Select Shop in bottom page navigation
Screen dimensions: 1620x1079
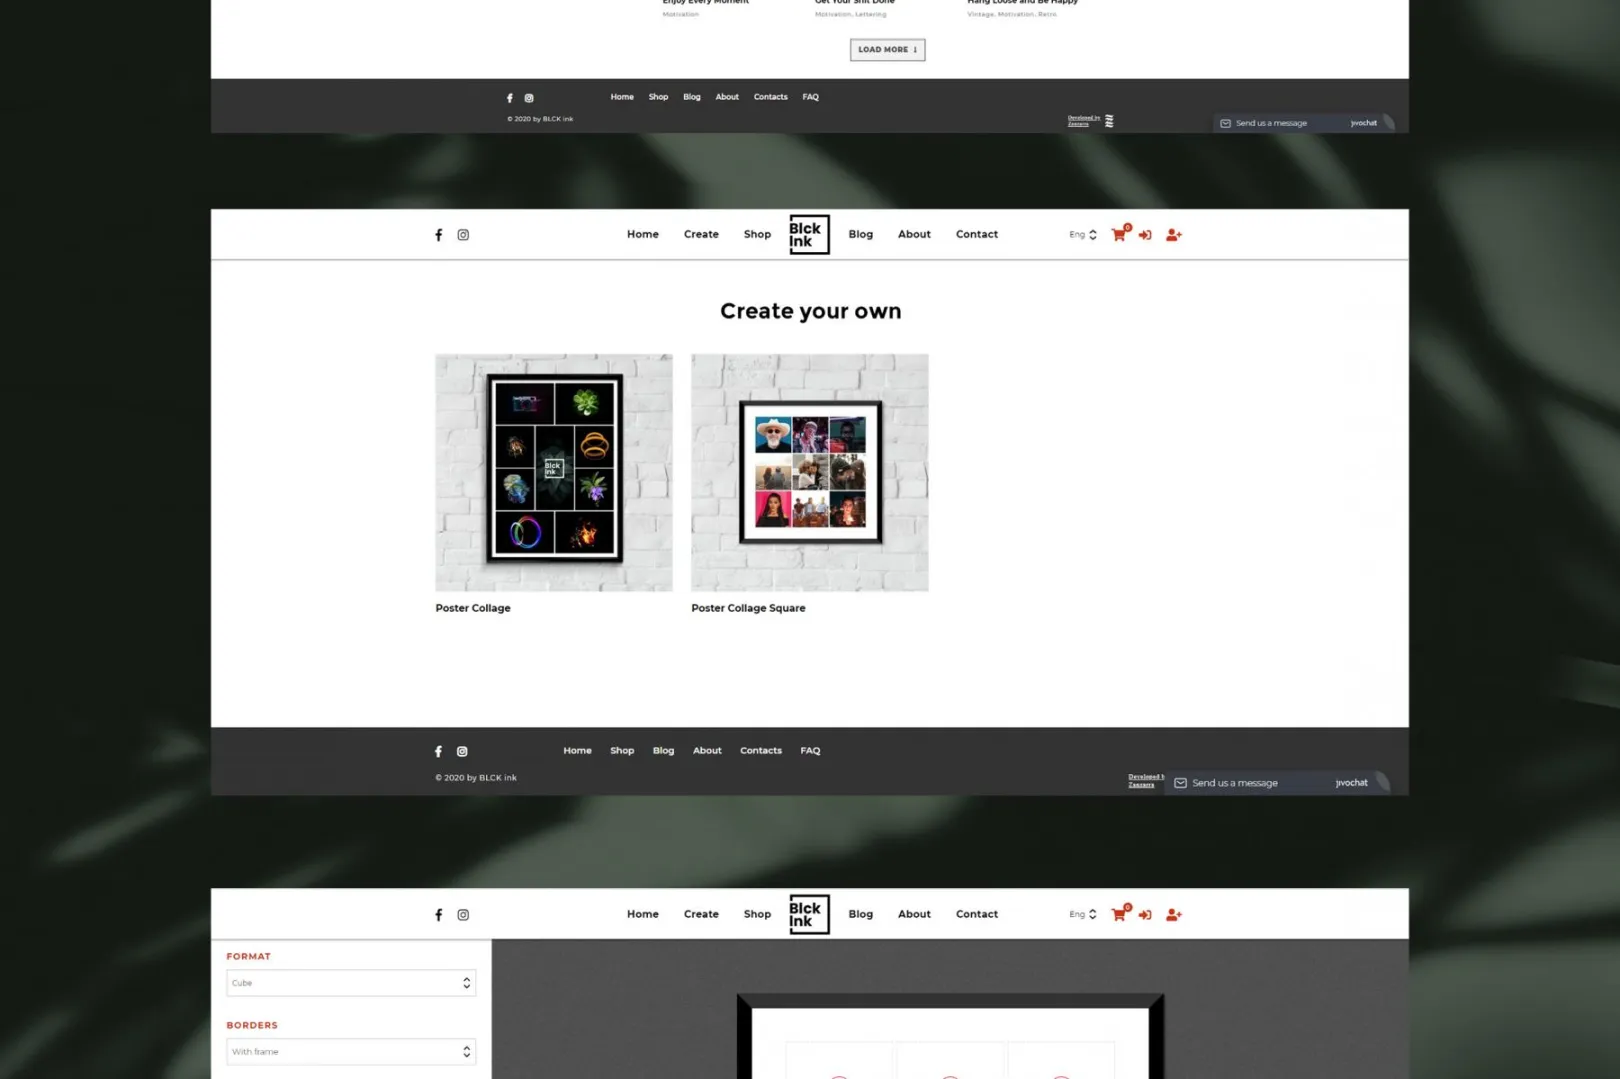(x=757, y=914)
